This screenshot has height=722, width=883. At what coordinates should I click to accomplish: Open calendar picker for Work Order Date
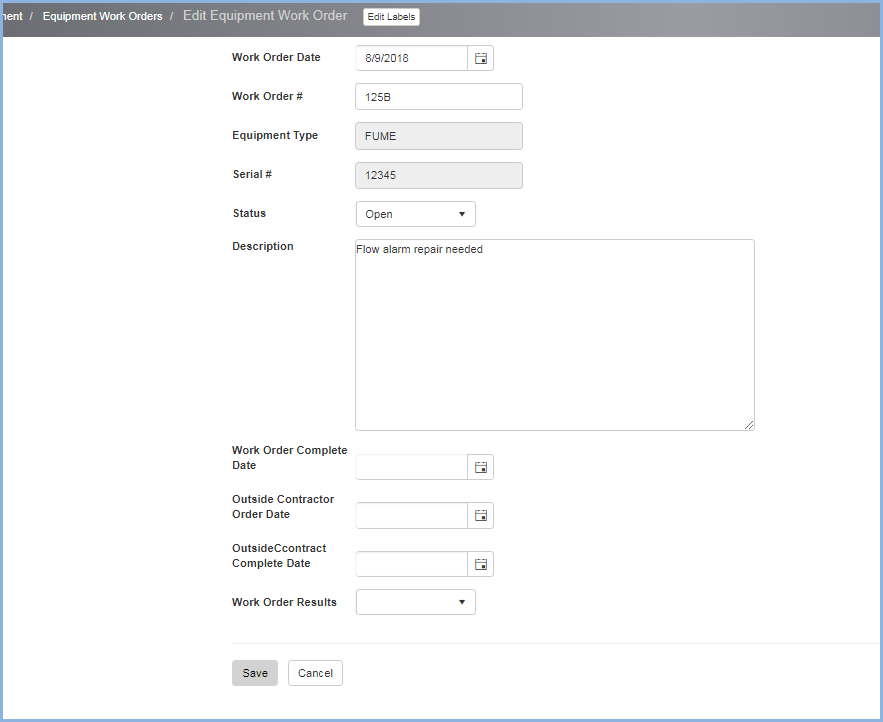(480, 58)
